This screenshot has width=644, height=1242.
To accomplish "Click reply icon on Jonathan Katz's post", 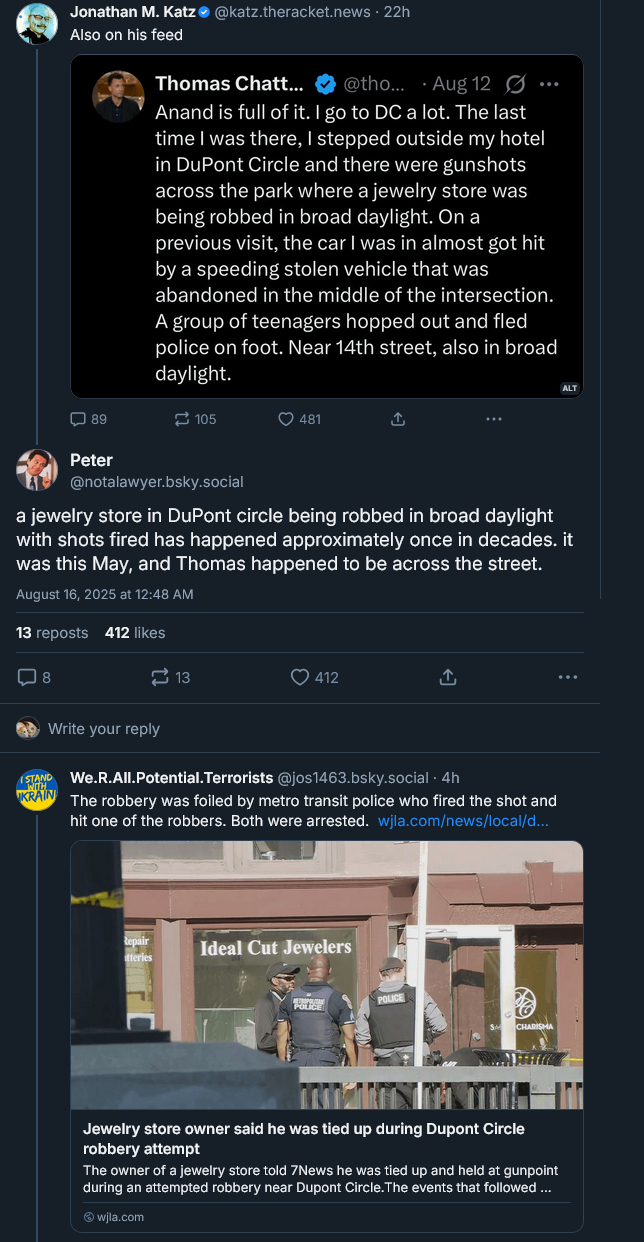I will [x=79, y=419].
